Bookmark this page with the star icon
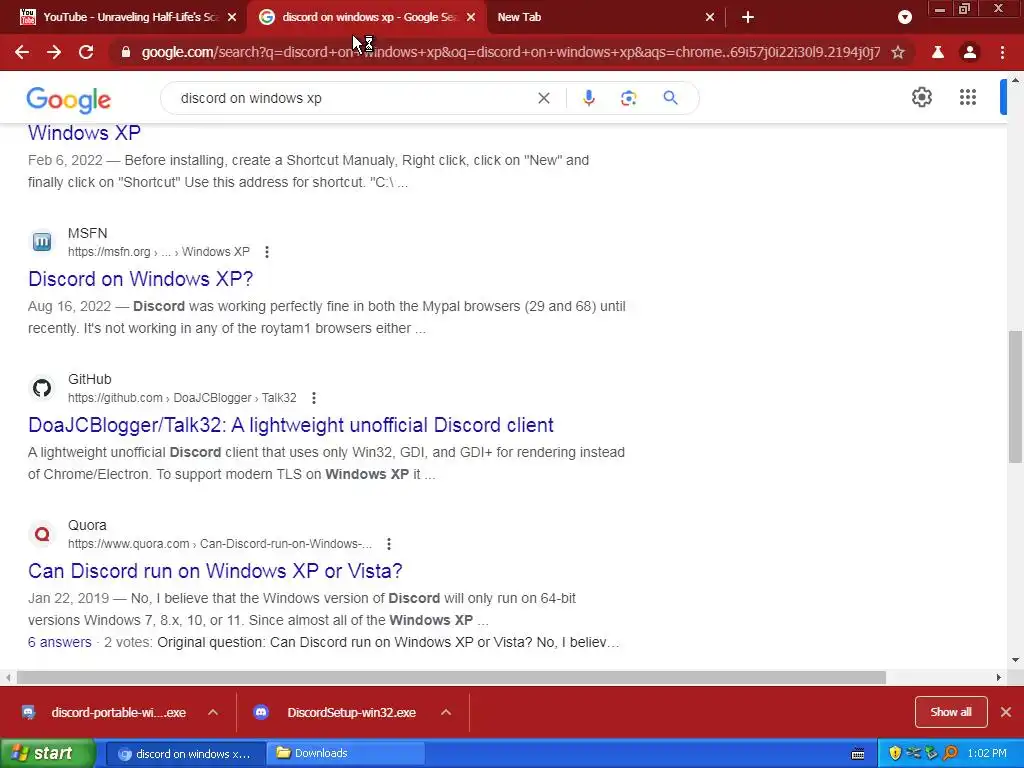 point(898,52)
